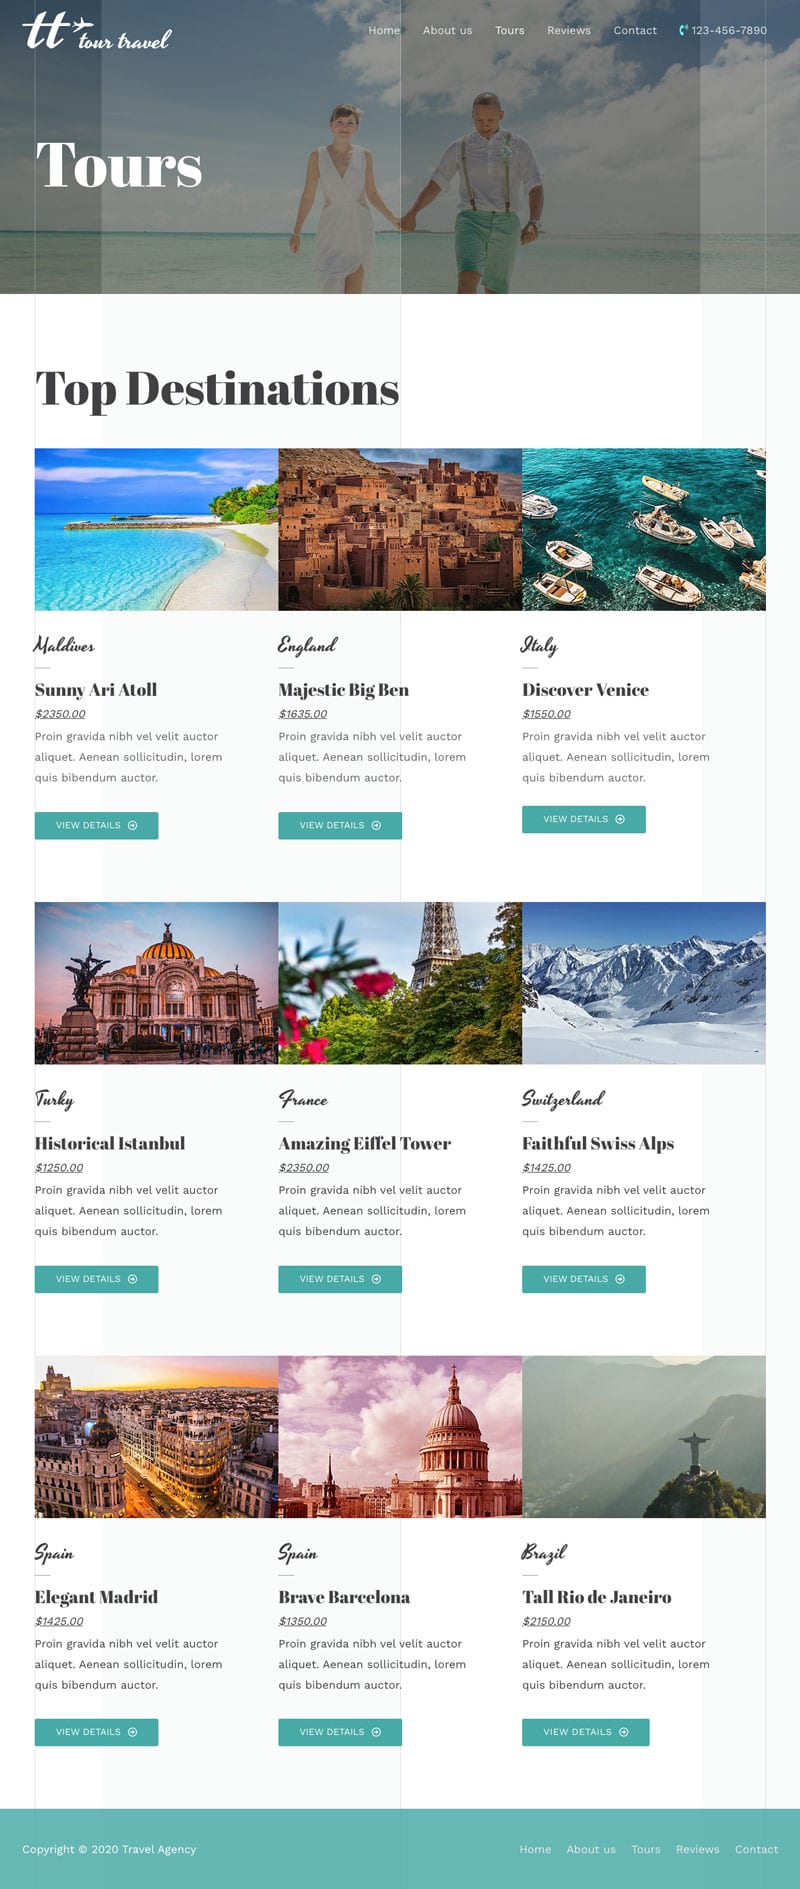Open the Swiss Alps snowy mountain image

pos(644,983)
